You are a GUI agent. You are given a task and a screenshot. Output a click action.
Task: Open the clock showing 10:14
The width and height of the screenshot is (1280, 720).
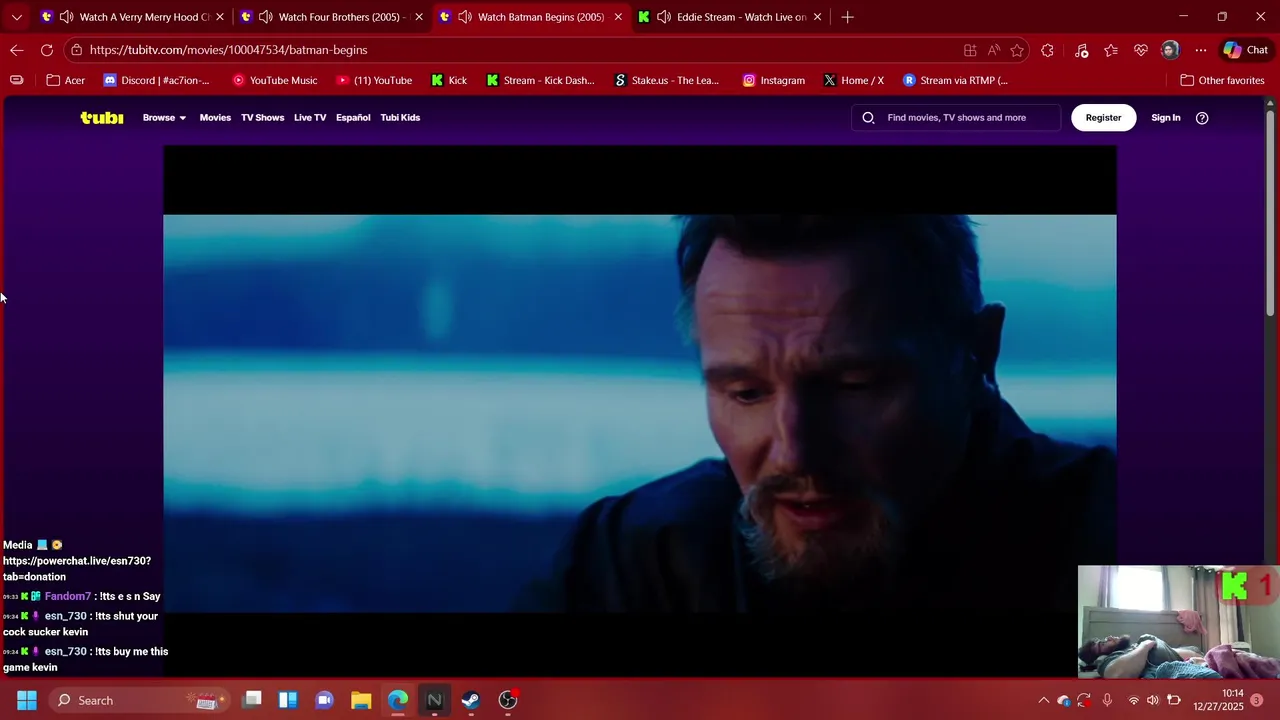[1218, 700]
